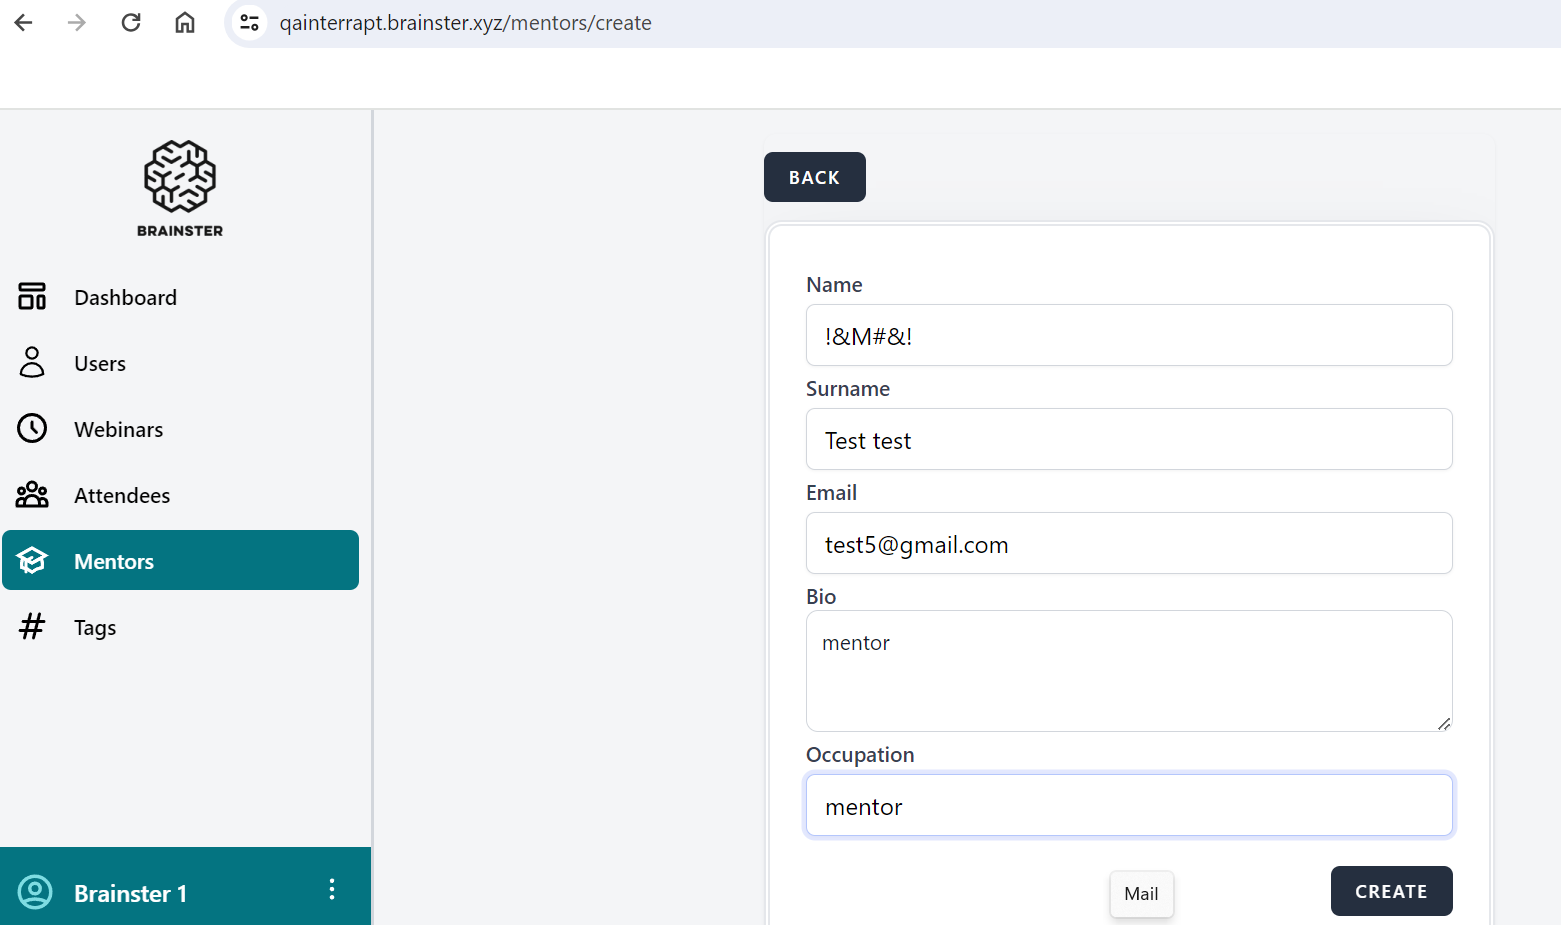
Task: Click the Mentors graduation cap icon
Action: pos(32,561)
